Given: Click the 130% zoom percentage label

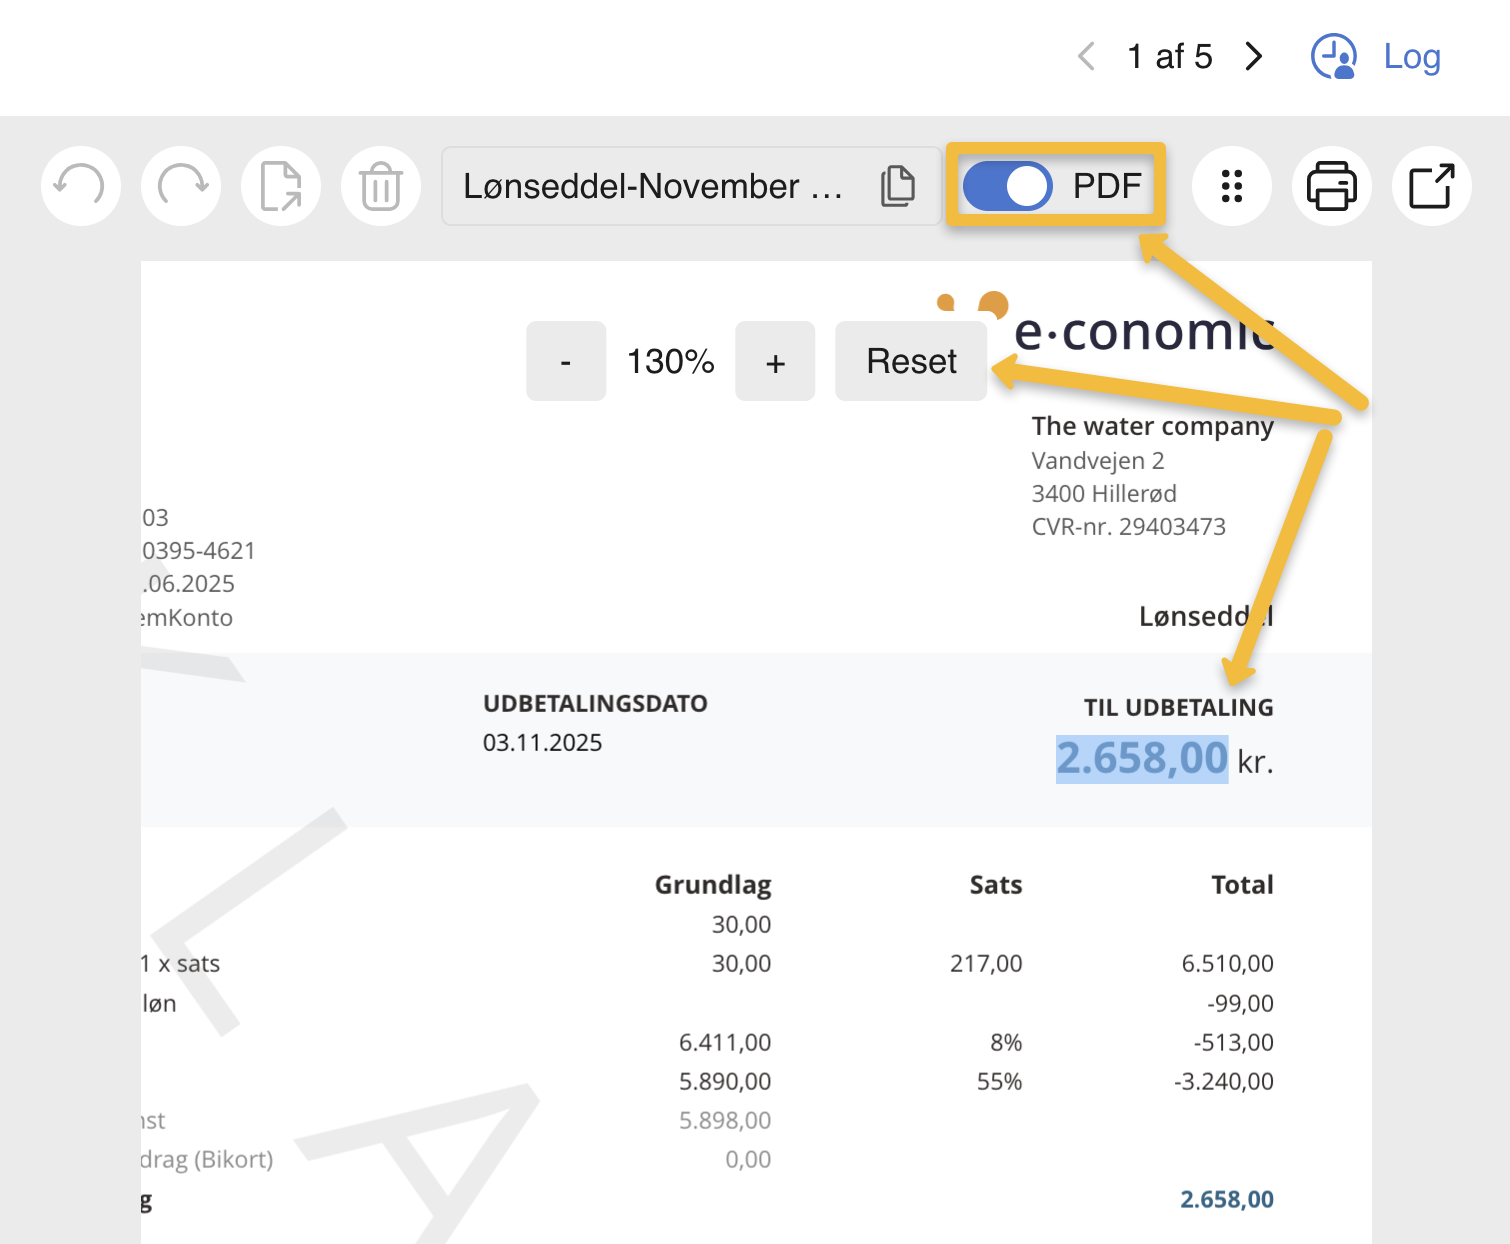Looking at the screenshot, I should point(670,361).
